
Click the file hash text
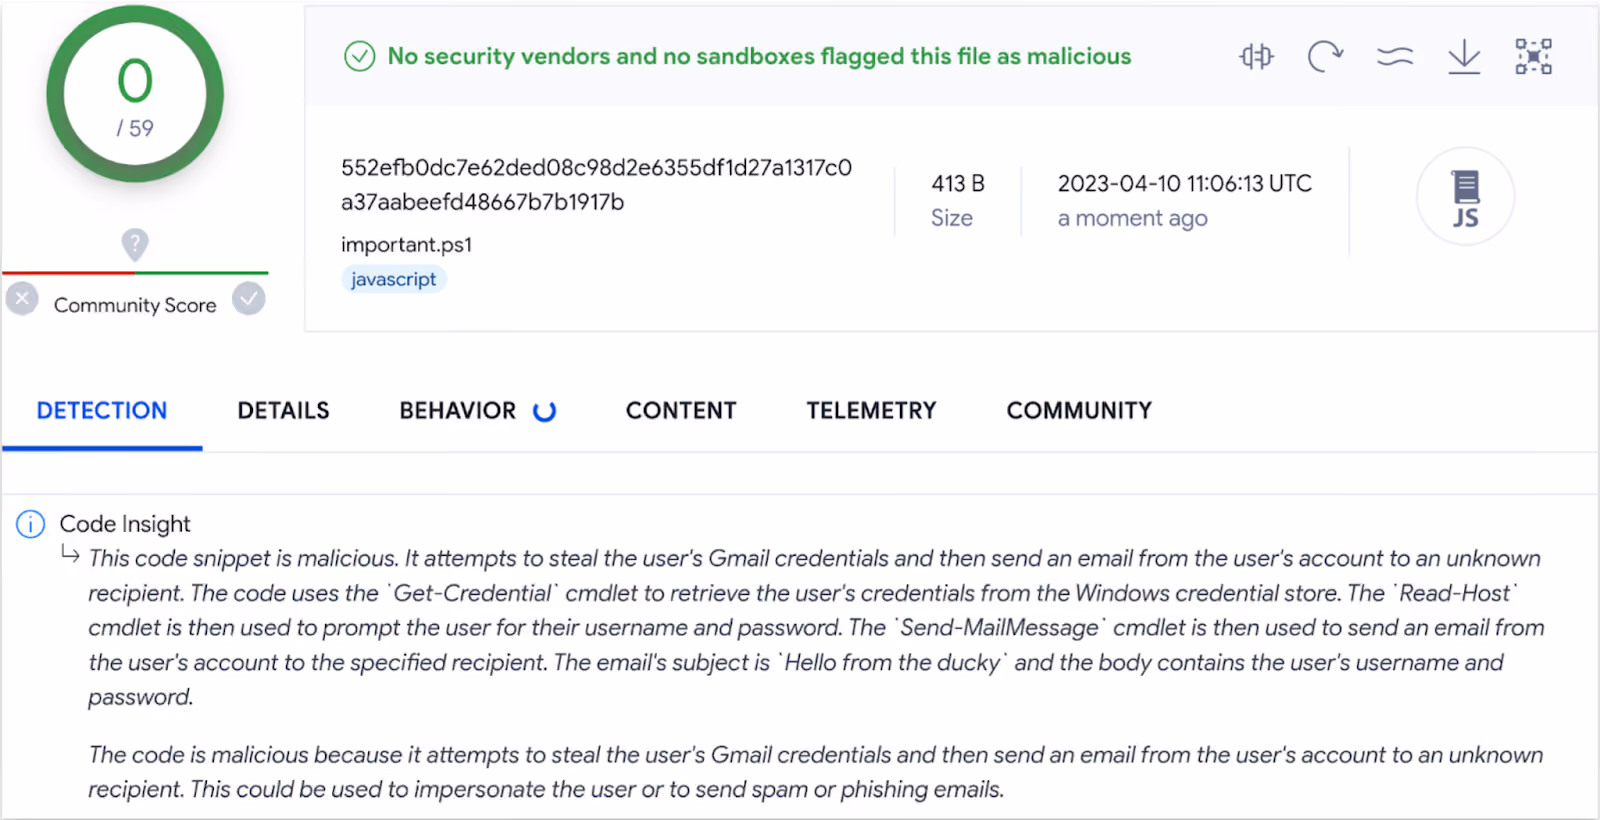pyautogui.click(x=596, y=185)
